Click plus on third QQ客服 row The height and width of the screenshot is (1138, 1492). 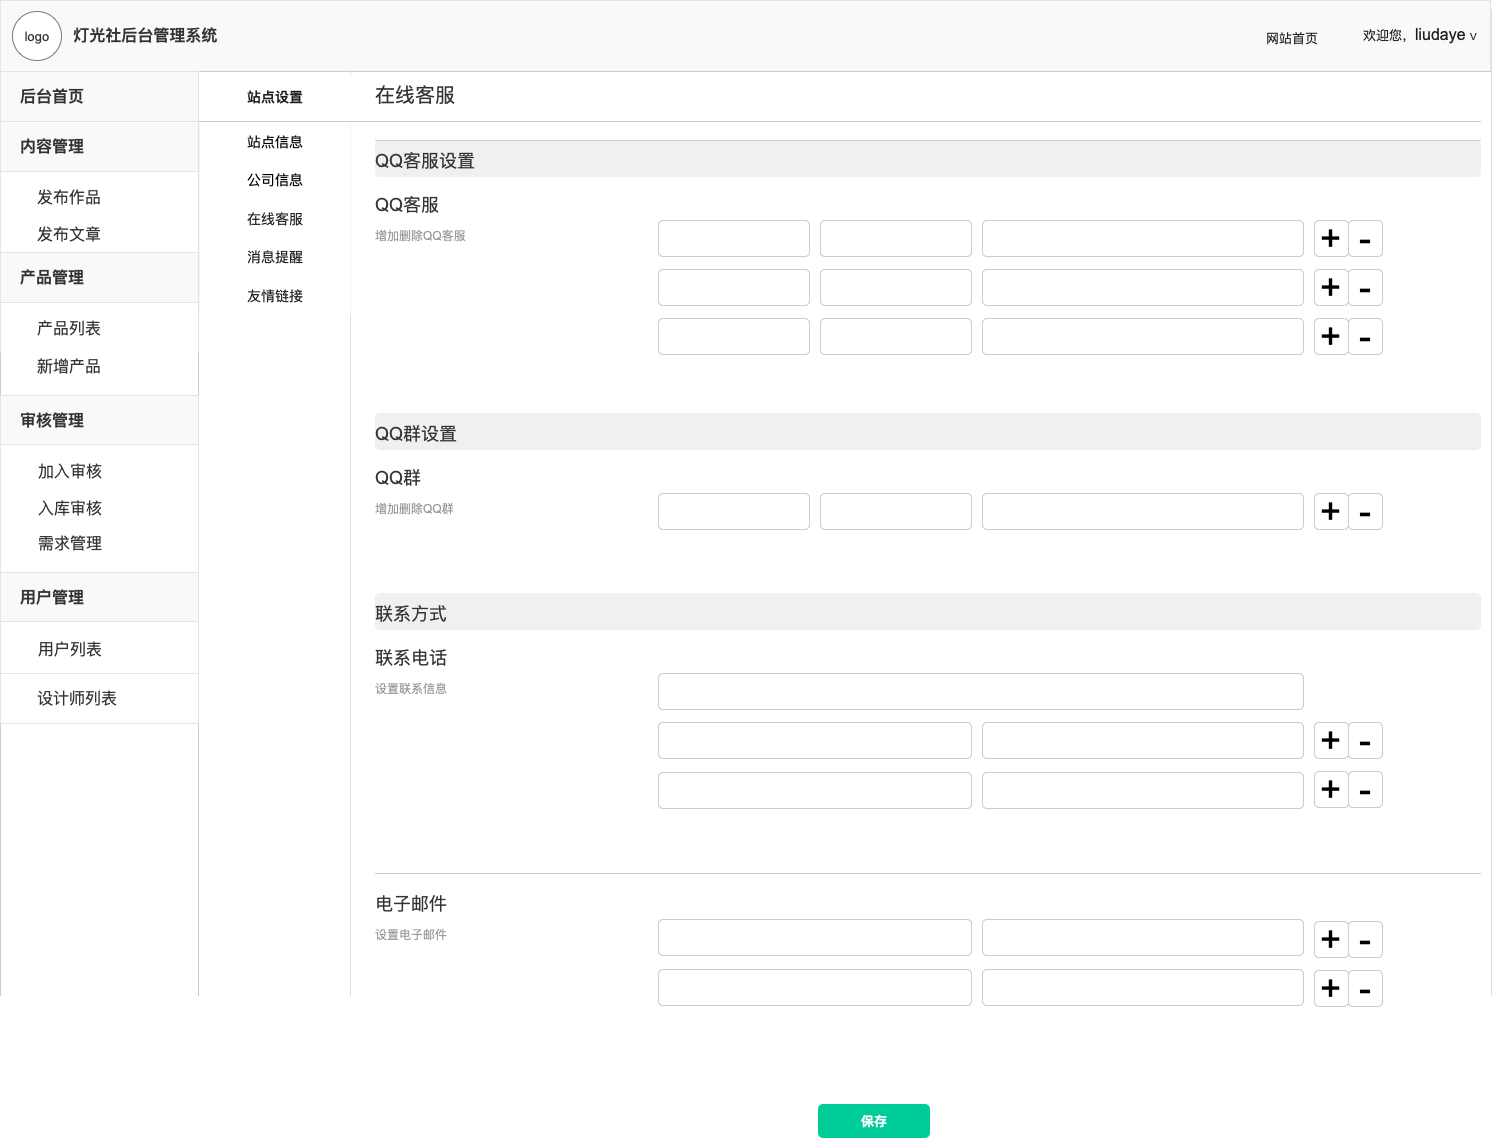pos(1330,337)
